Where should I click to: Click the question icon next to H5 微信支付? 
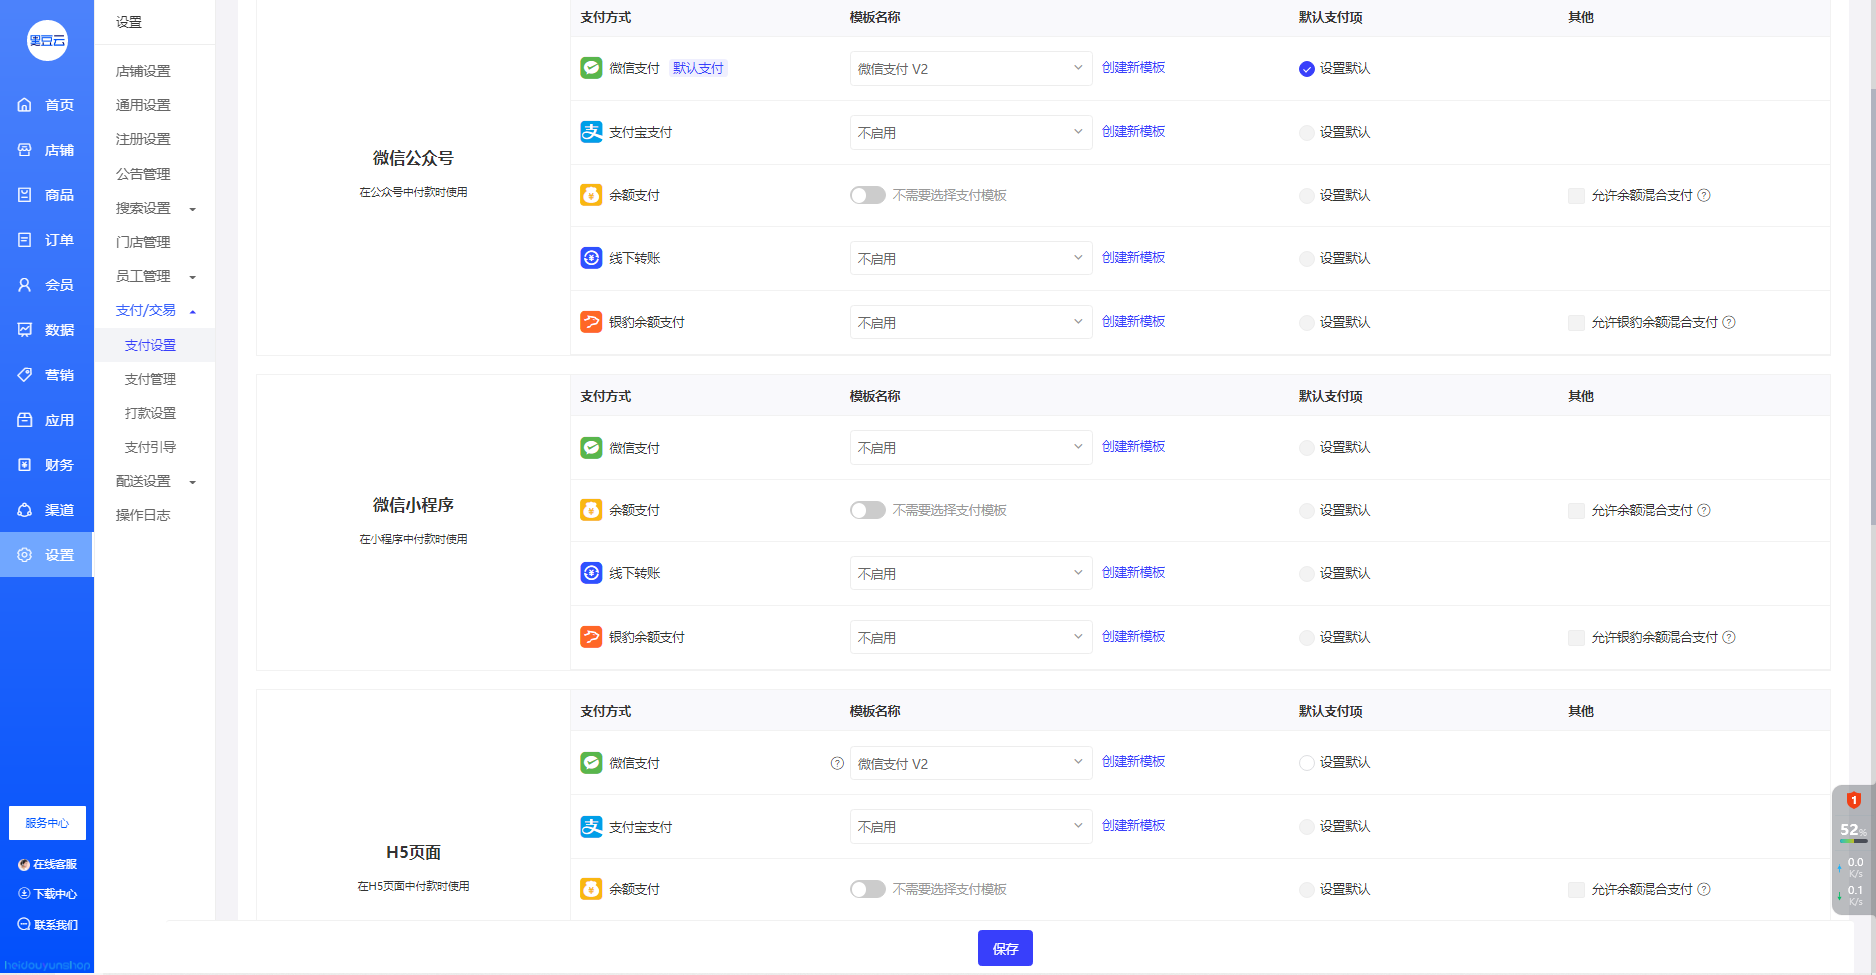pos(837,763)
